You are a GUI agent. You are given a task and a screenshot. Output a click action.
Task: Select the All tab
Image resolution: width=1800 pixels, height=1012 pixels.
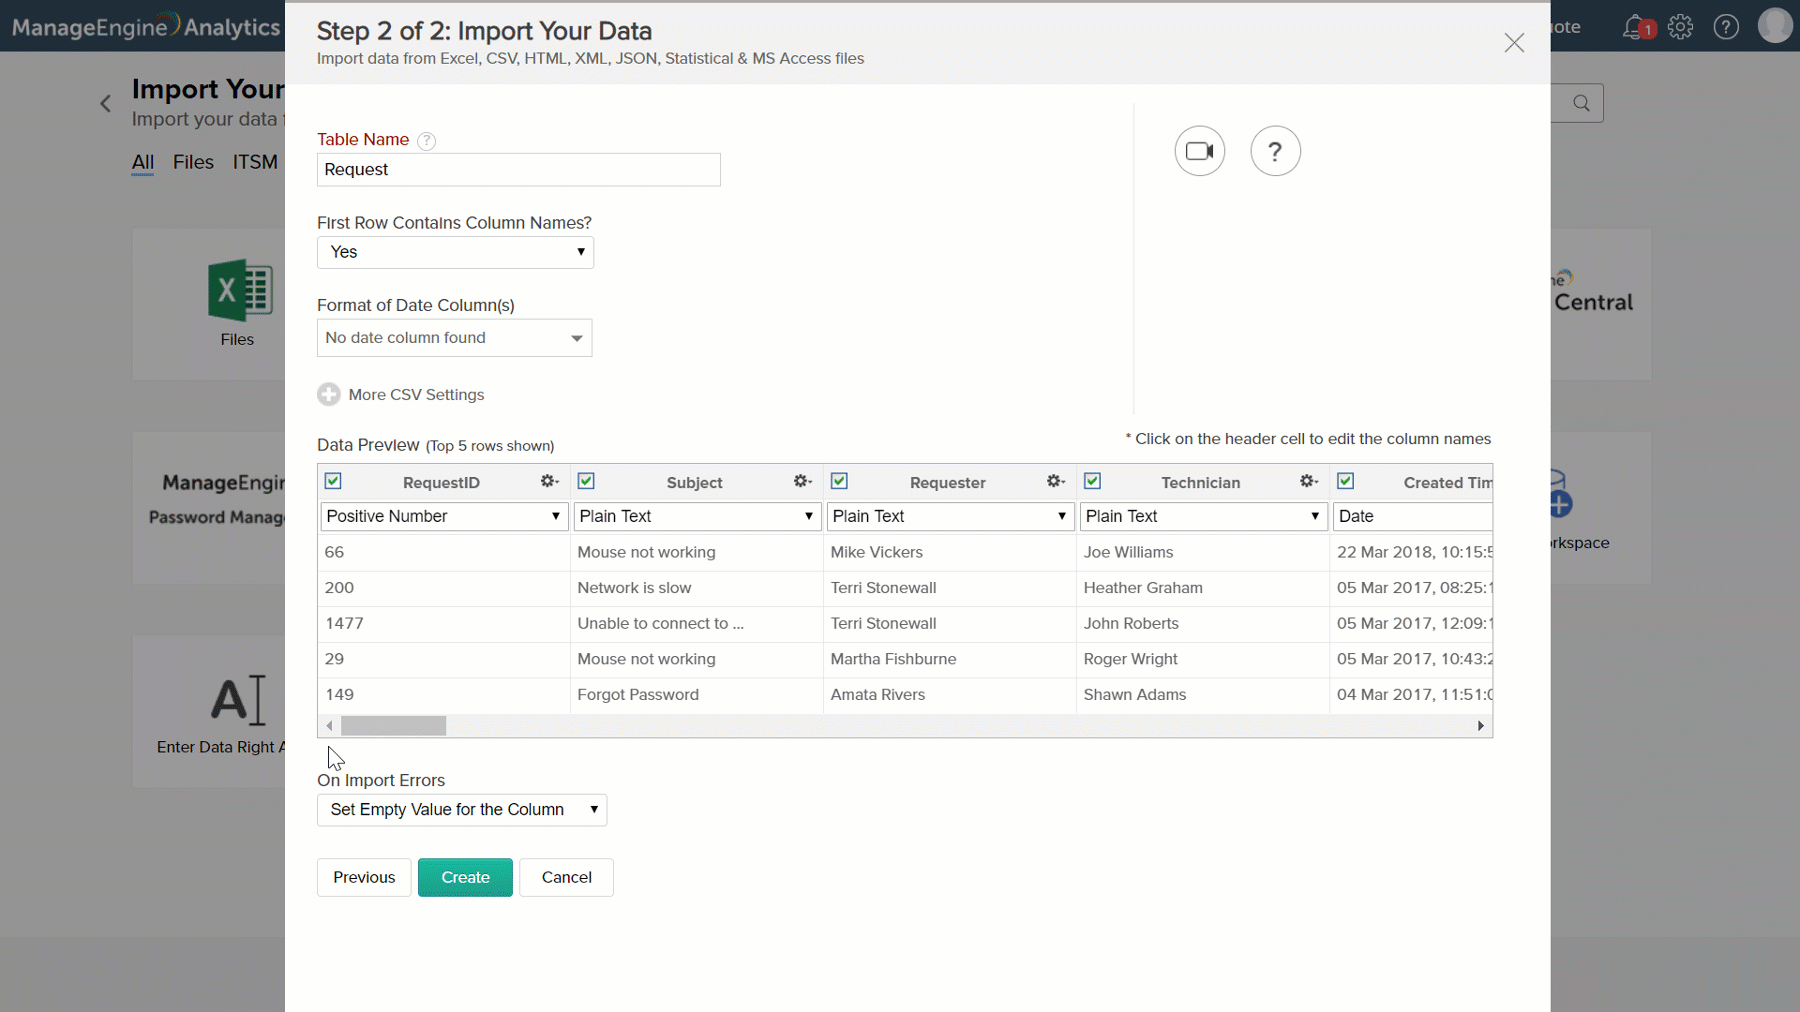pyautogui.click(x=143, y=162)
